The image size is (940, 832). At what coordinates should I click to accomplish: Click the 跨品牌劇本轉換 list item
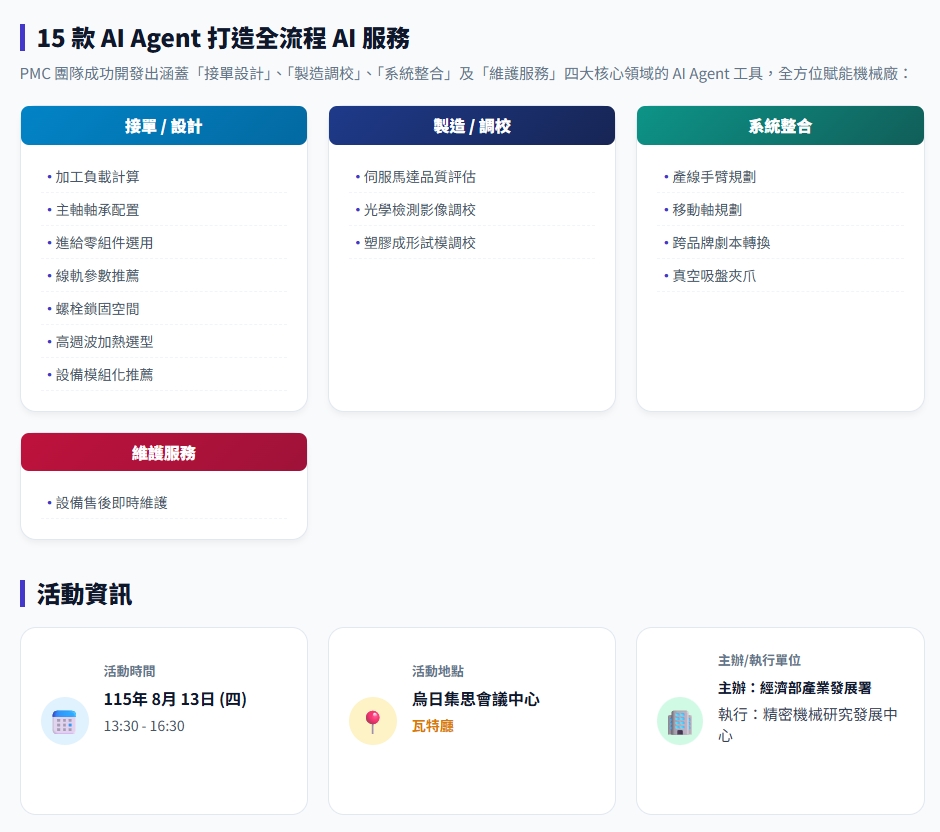click(x=780, y=243)
